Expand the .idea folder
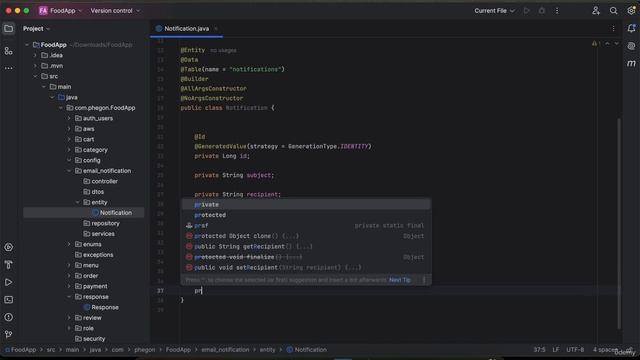The height and width of the screenshot is (360, 640). click(36, 55)
